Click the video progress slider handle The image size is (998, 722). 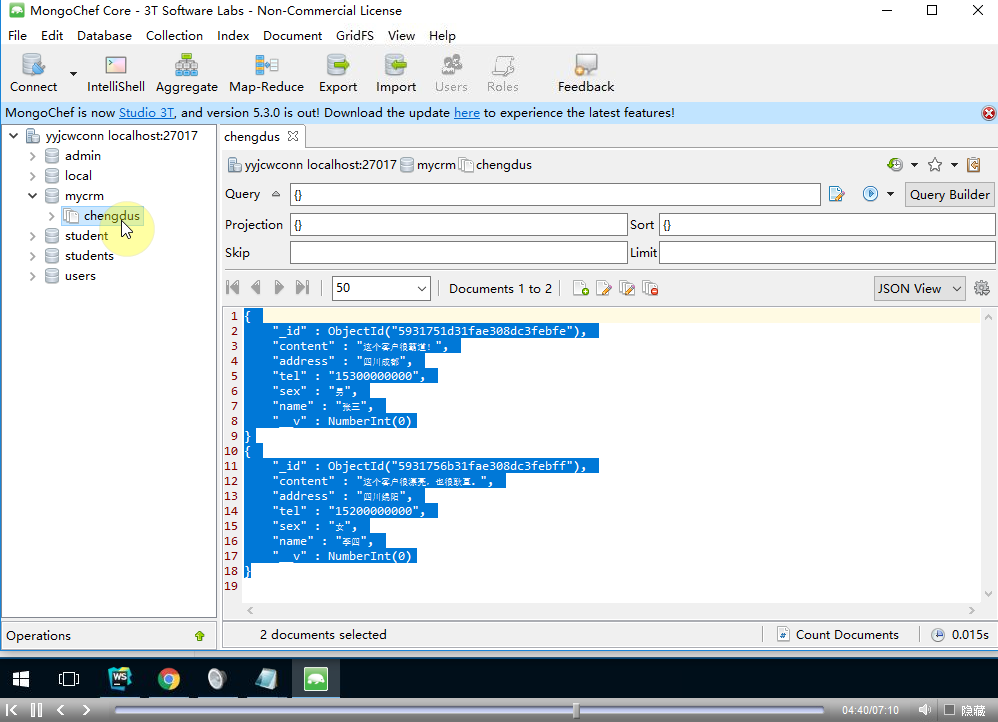(x=576, y=710)
